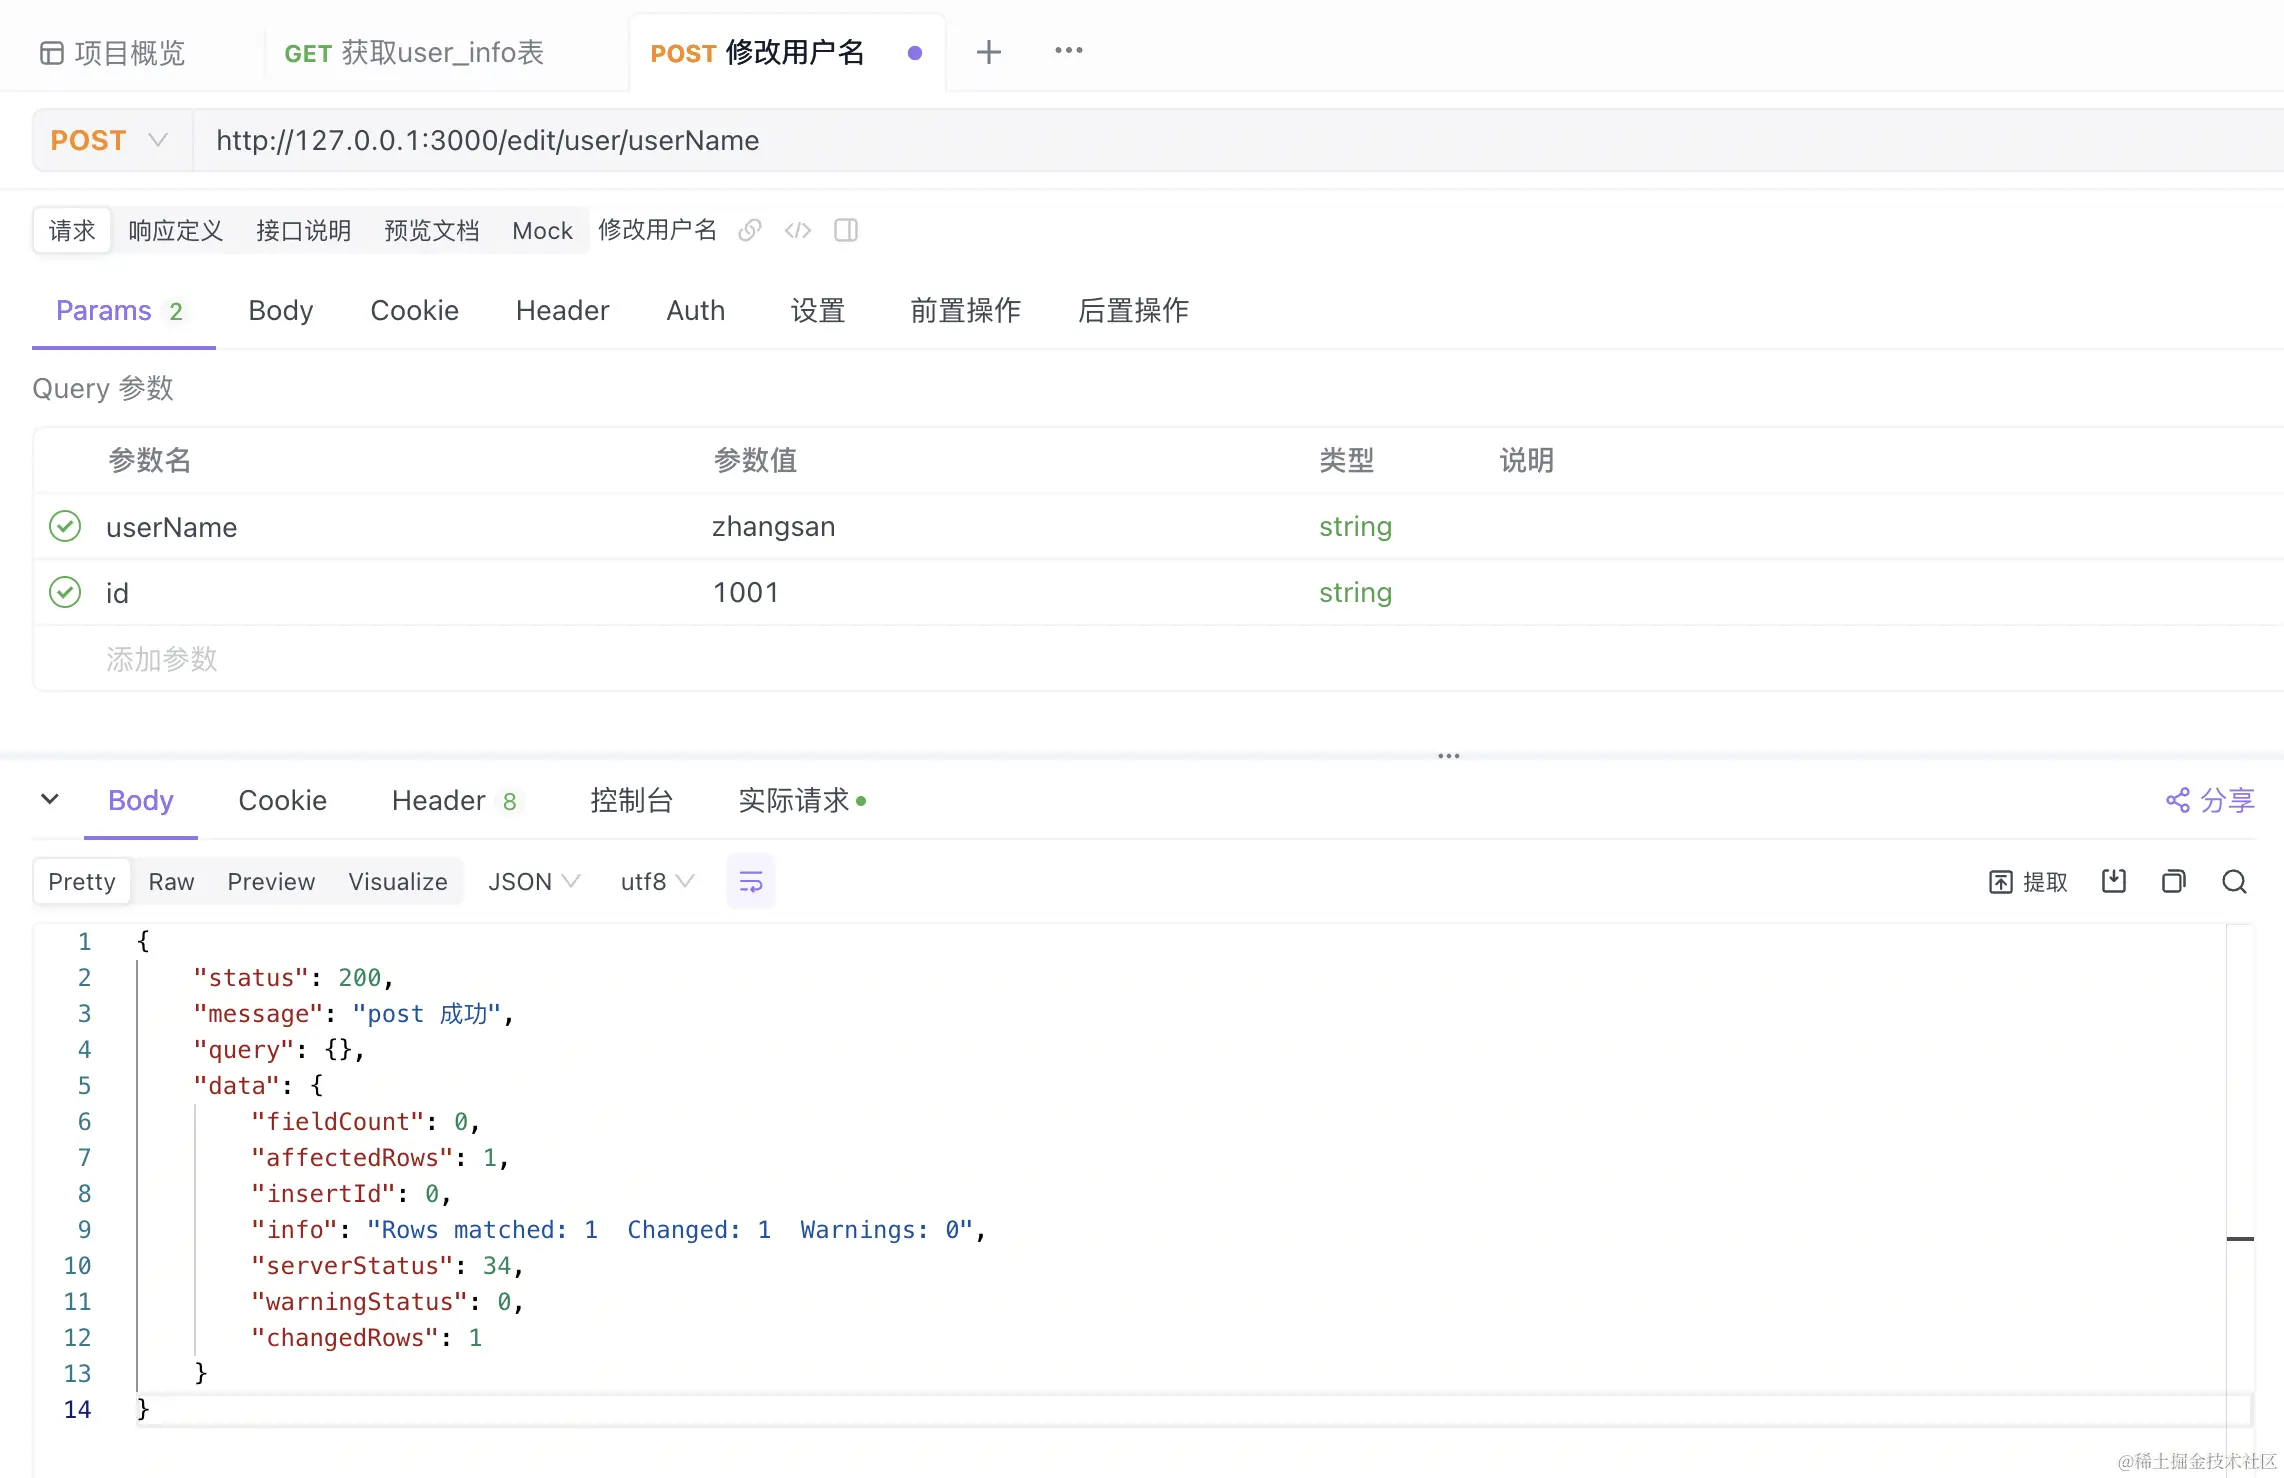Open the utf8 encoding dropdown
Screen dimensions: 2284x1478
pyautogui.click(x=656, y=881)
